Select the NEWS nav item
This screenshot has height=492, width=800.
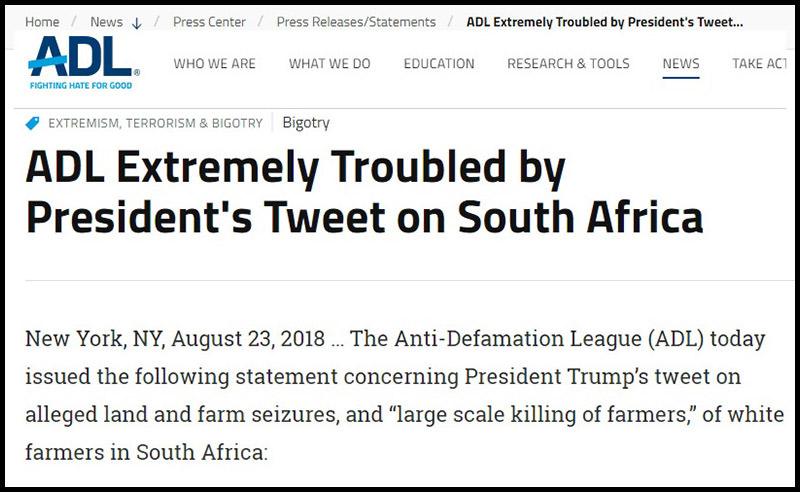(x=681, y=64)
